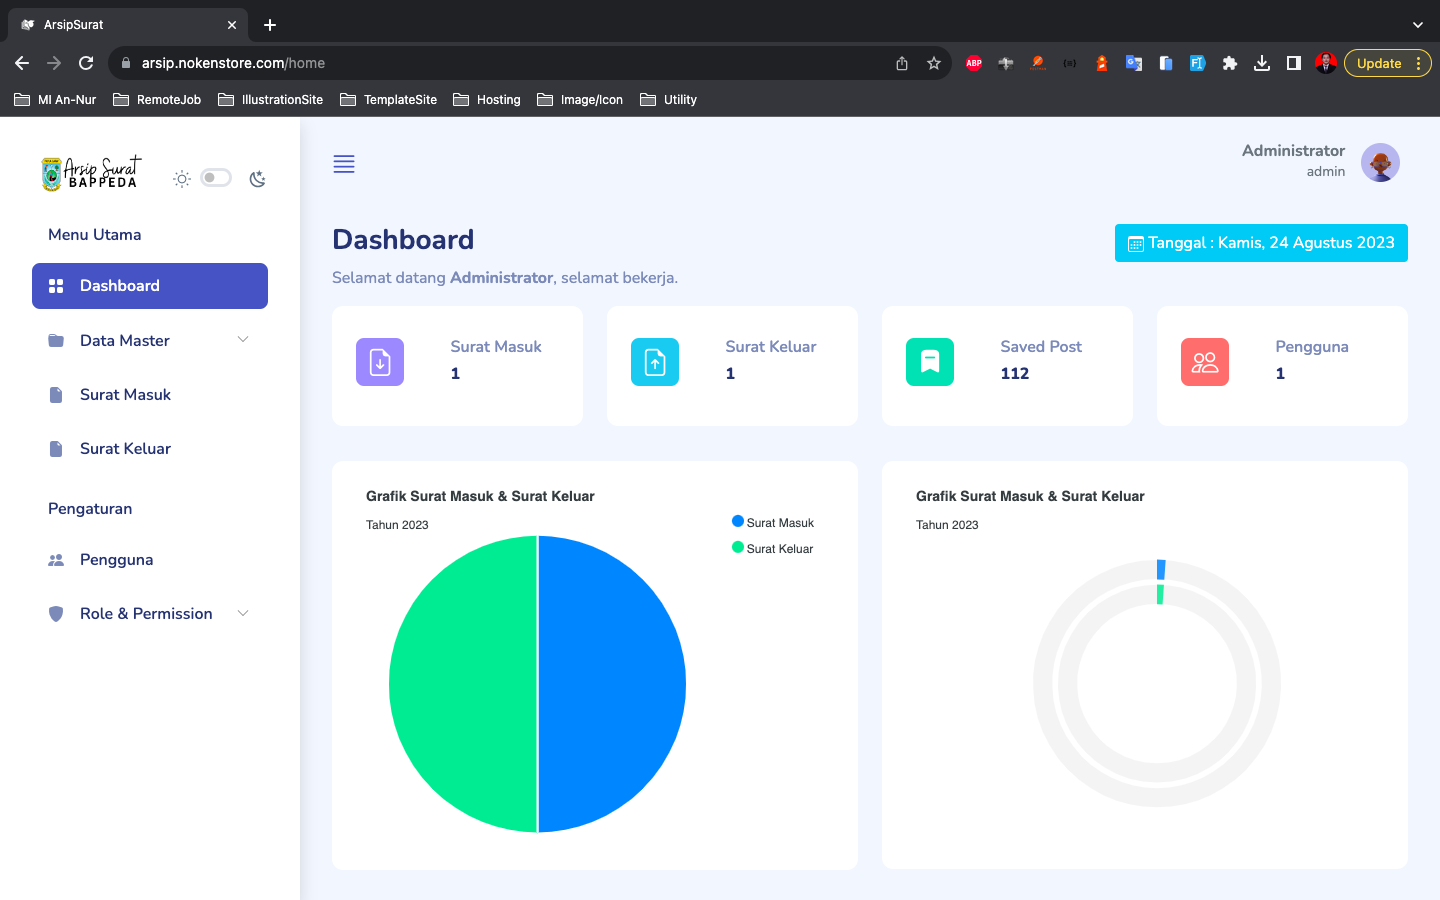Click the Tanggal date button

pos(1261,243)
